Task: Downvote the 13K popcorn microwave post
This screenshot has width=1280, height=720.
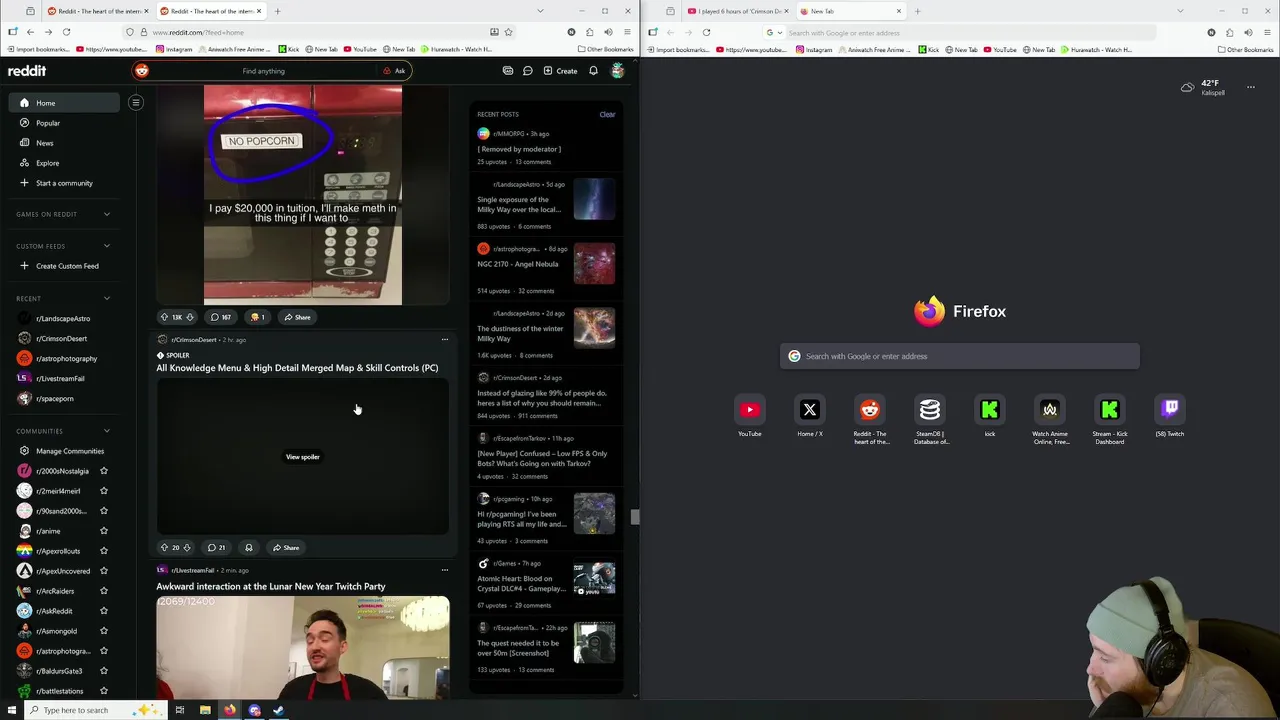Action: 189,317
